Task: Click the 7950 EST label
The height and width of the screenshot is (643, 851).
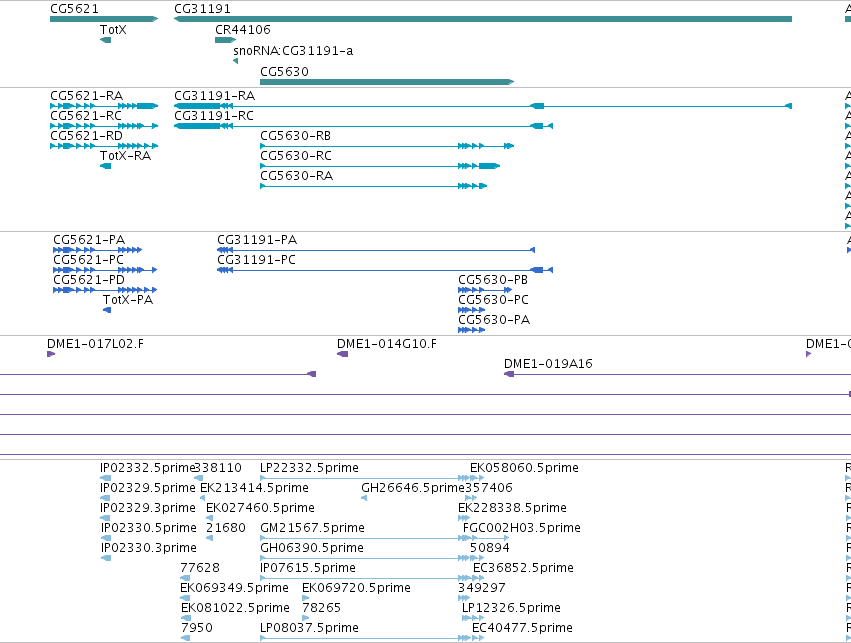Action: 197,629
